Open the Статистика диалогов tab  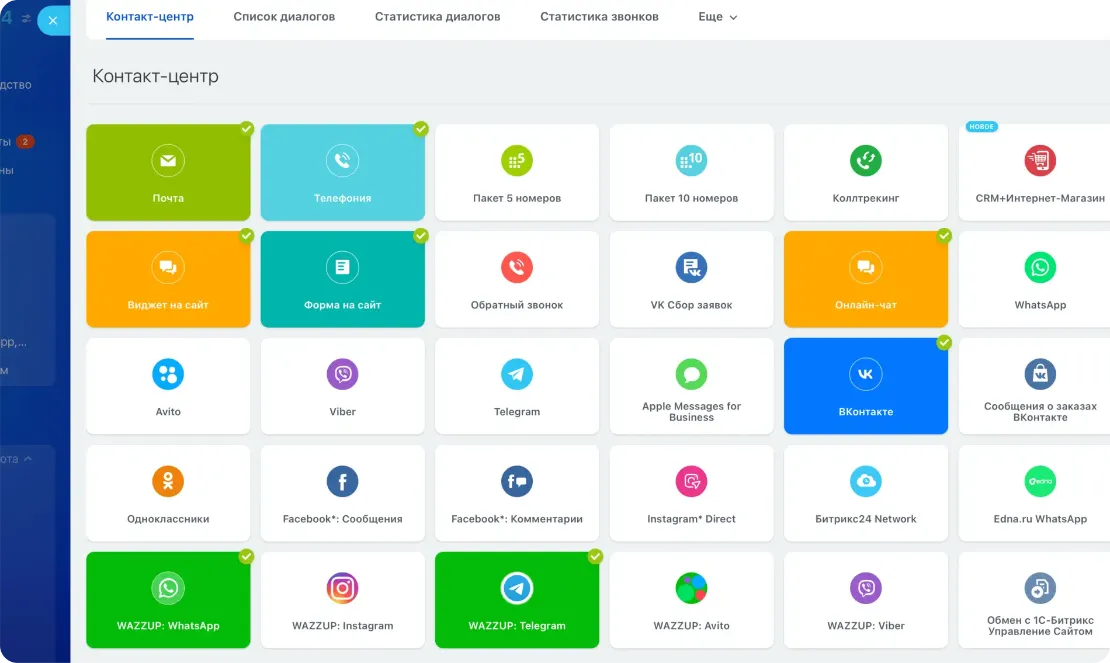437,17
